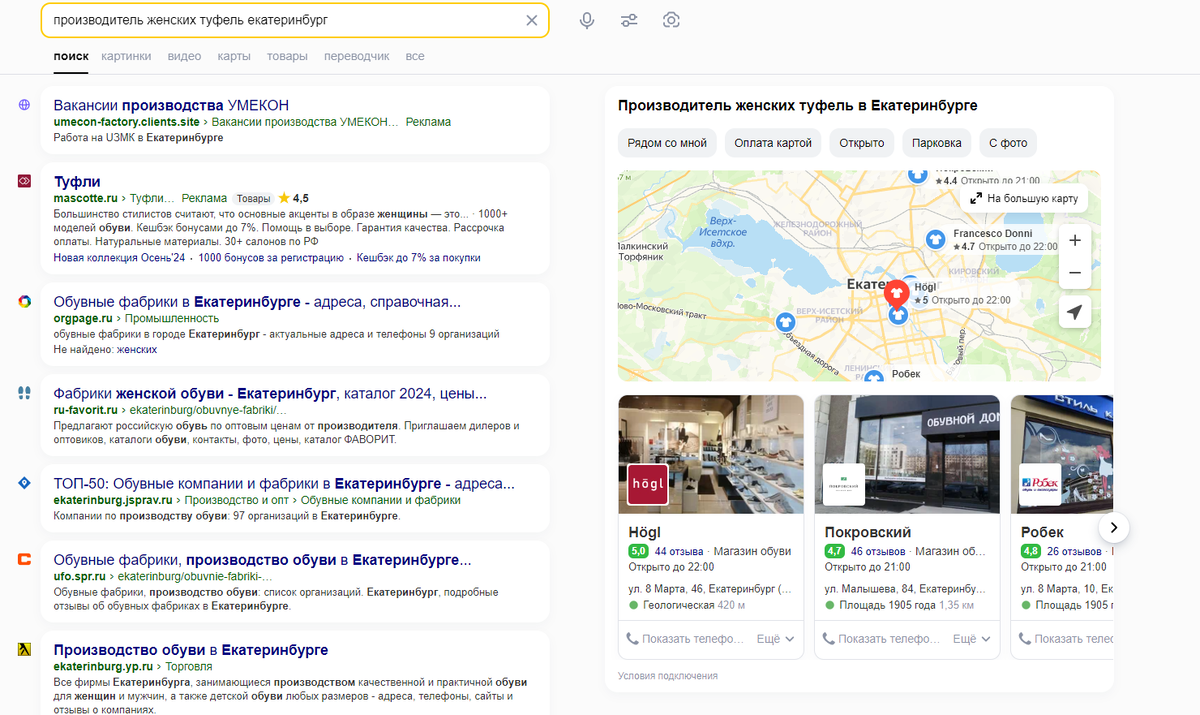Image resolution: width=1200 pixels, height=715 pixels.
Task: Toggle the Парковка filter
Action: (x=937, y=143)
